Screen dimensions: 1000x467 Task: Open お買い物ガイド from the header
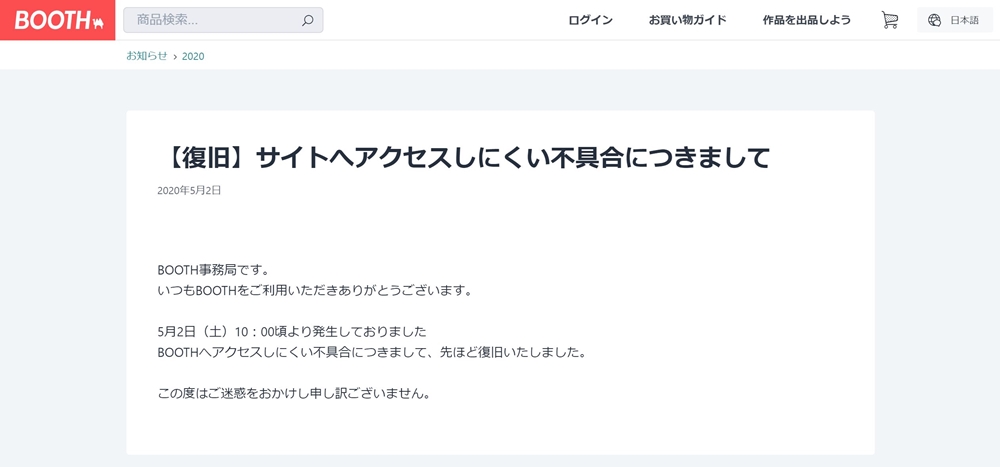point(687,20)
